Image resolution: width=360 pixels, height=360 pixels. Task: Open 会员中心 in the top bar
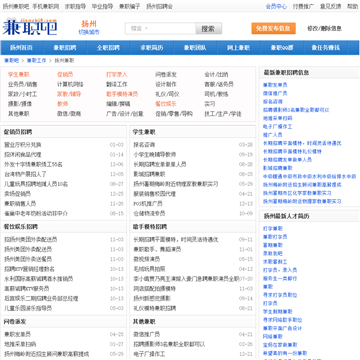[x=276, y=6]
